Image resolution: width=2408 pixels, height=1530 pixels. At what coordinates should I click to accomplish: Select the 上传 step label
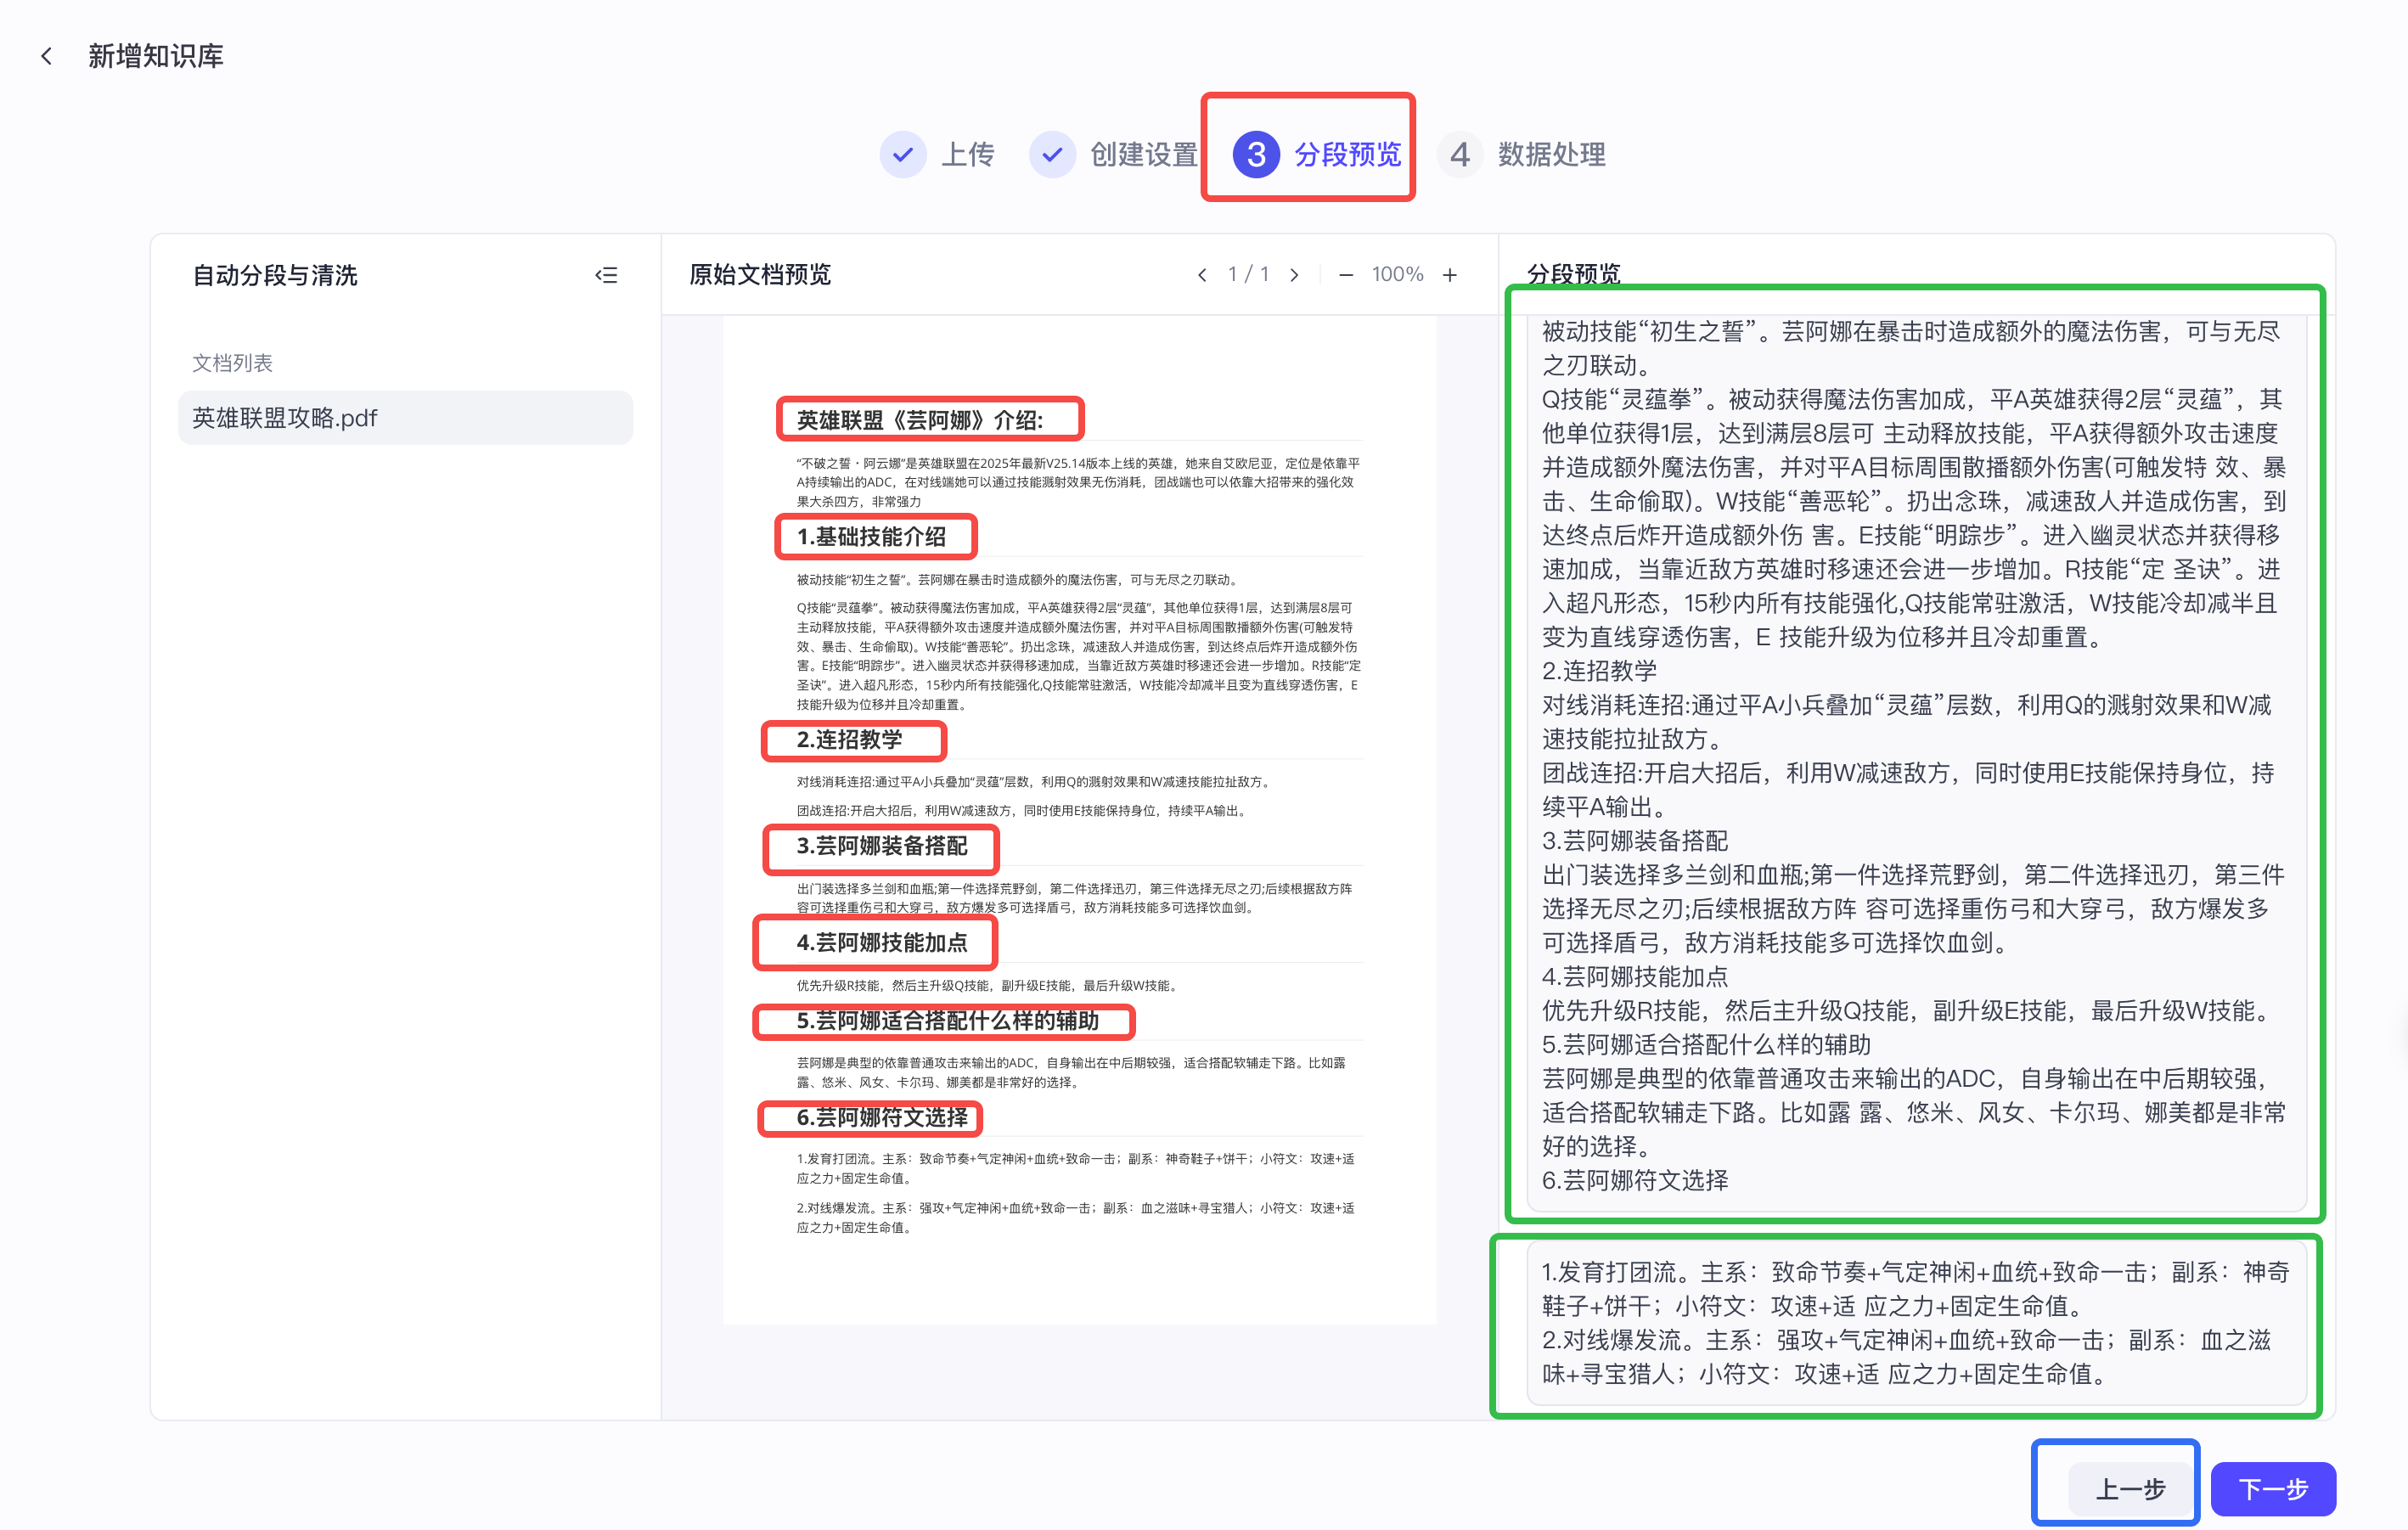pyautogui.click(x=967, y=154)
